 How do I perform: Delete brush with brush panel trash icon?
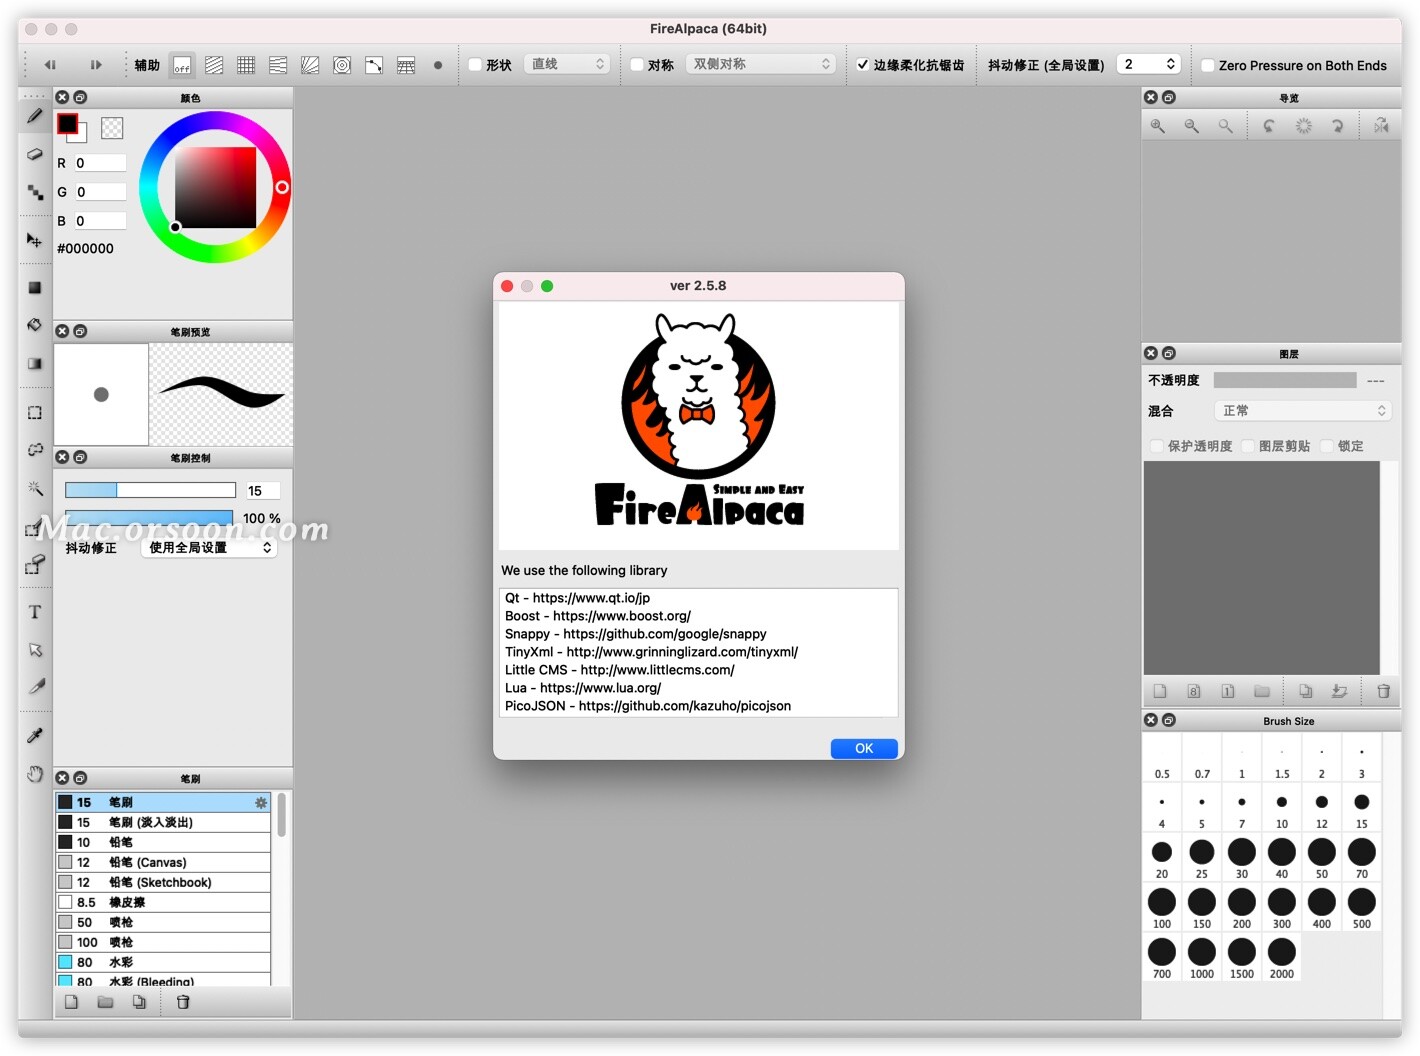pos(183,1002)
